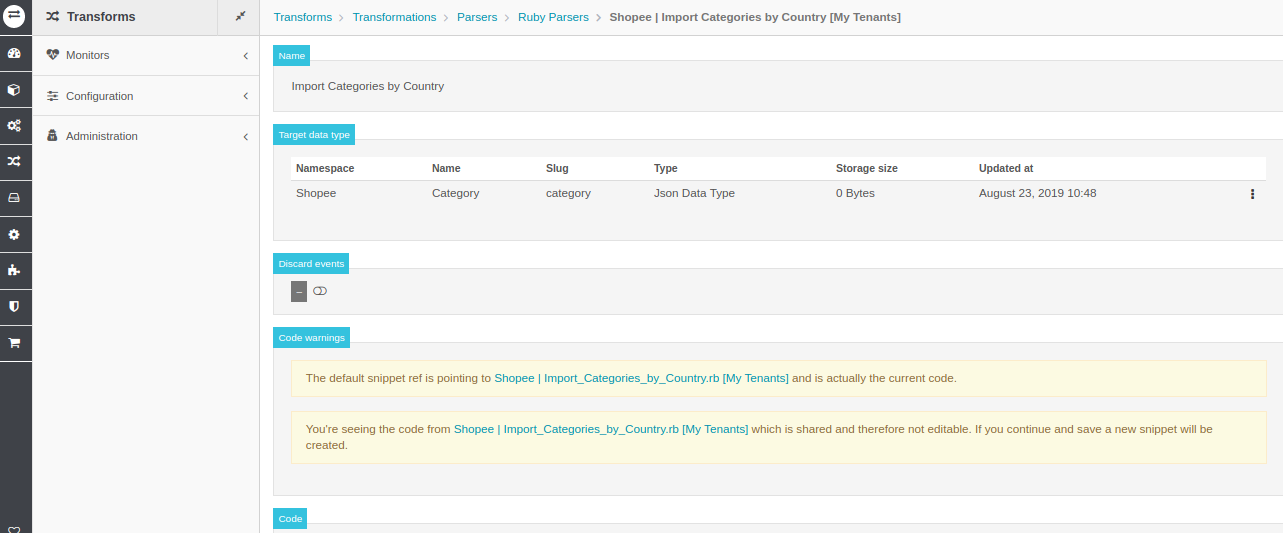
Task: Click the Name field label tab
Action: [x=292, y=56]
